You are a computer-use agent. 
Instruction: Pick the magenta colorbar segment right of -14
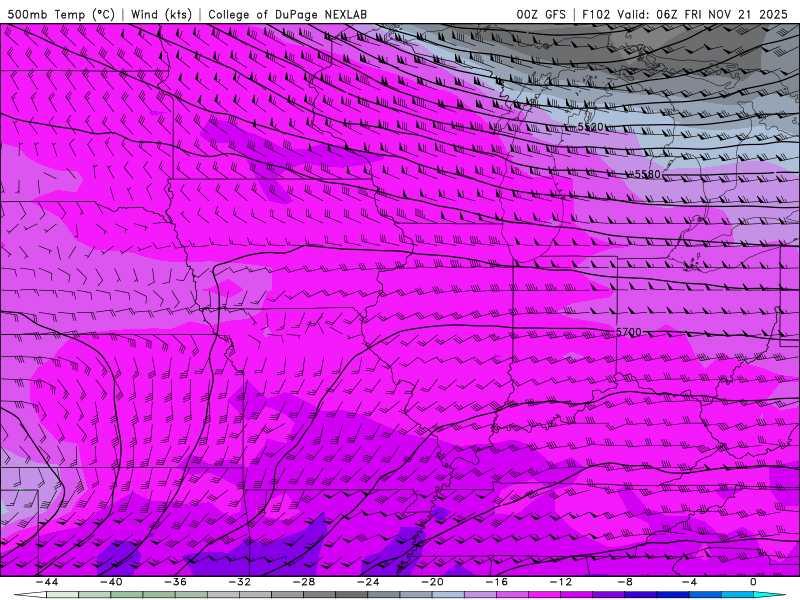pos(544,594)
